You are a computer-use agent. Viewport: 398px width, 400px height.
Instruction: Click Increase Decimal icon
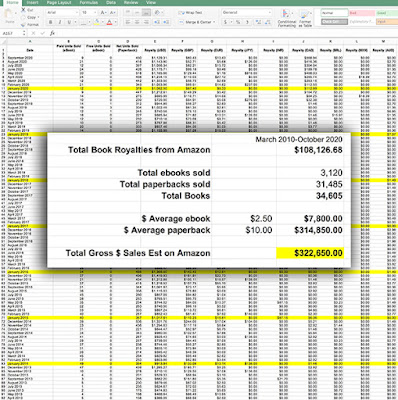tap(259, 22)
